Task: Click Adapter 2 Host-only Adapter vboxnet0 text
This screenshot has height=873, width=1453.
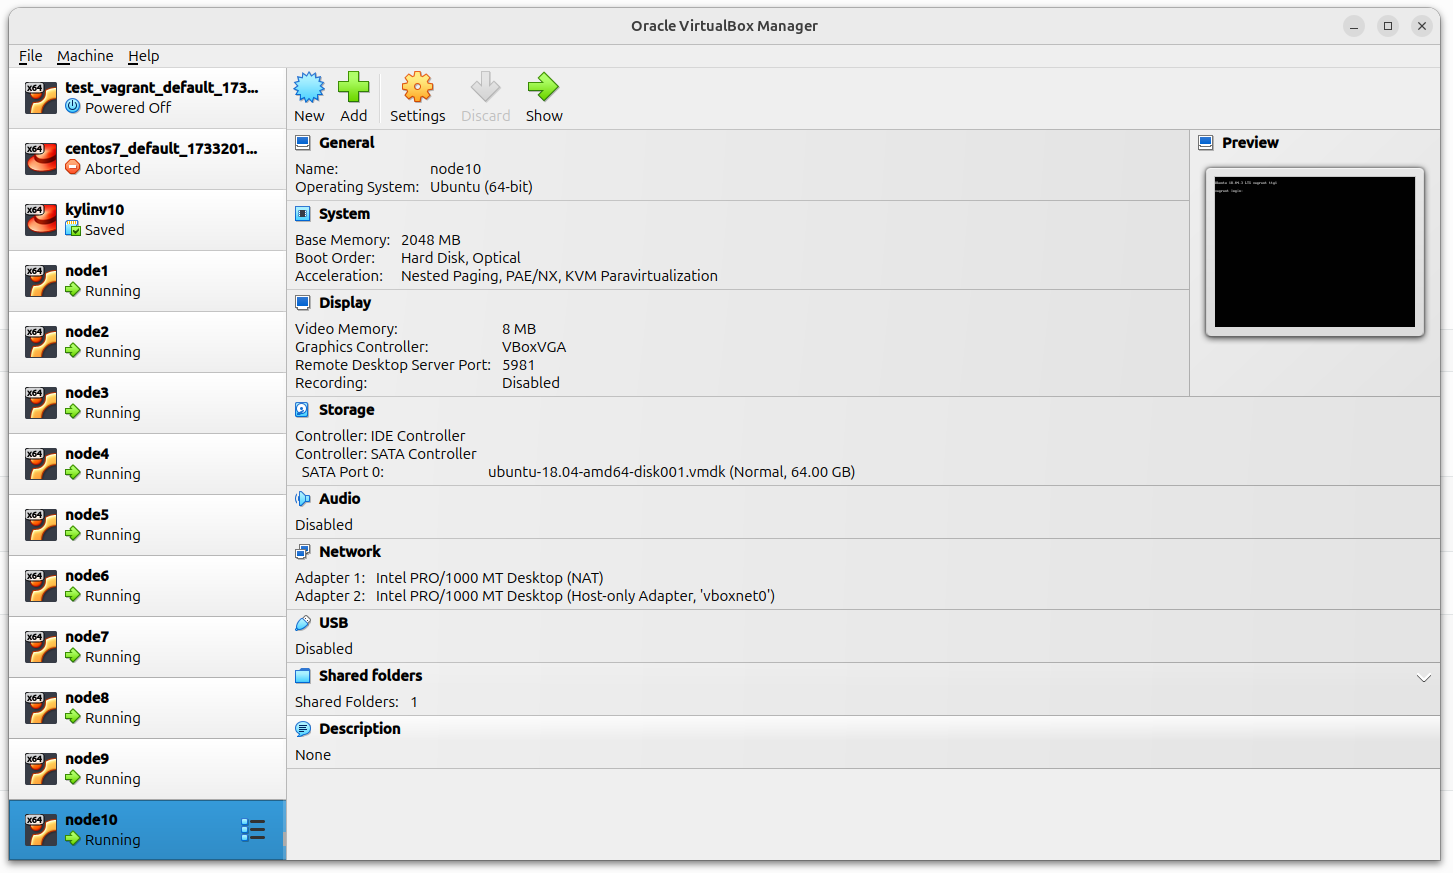Action: click(x=575, y=596)
